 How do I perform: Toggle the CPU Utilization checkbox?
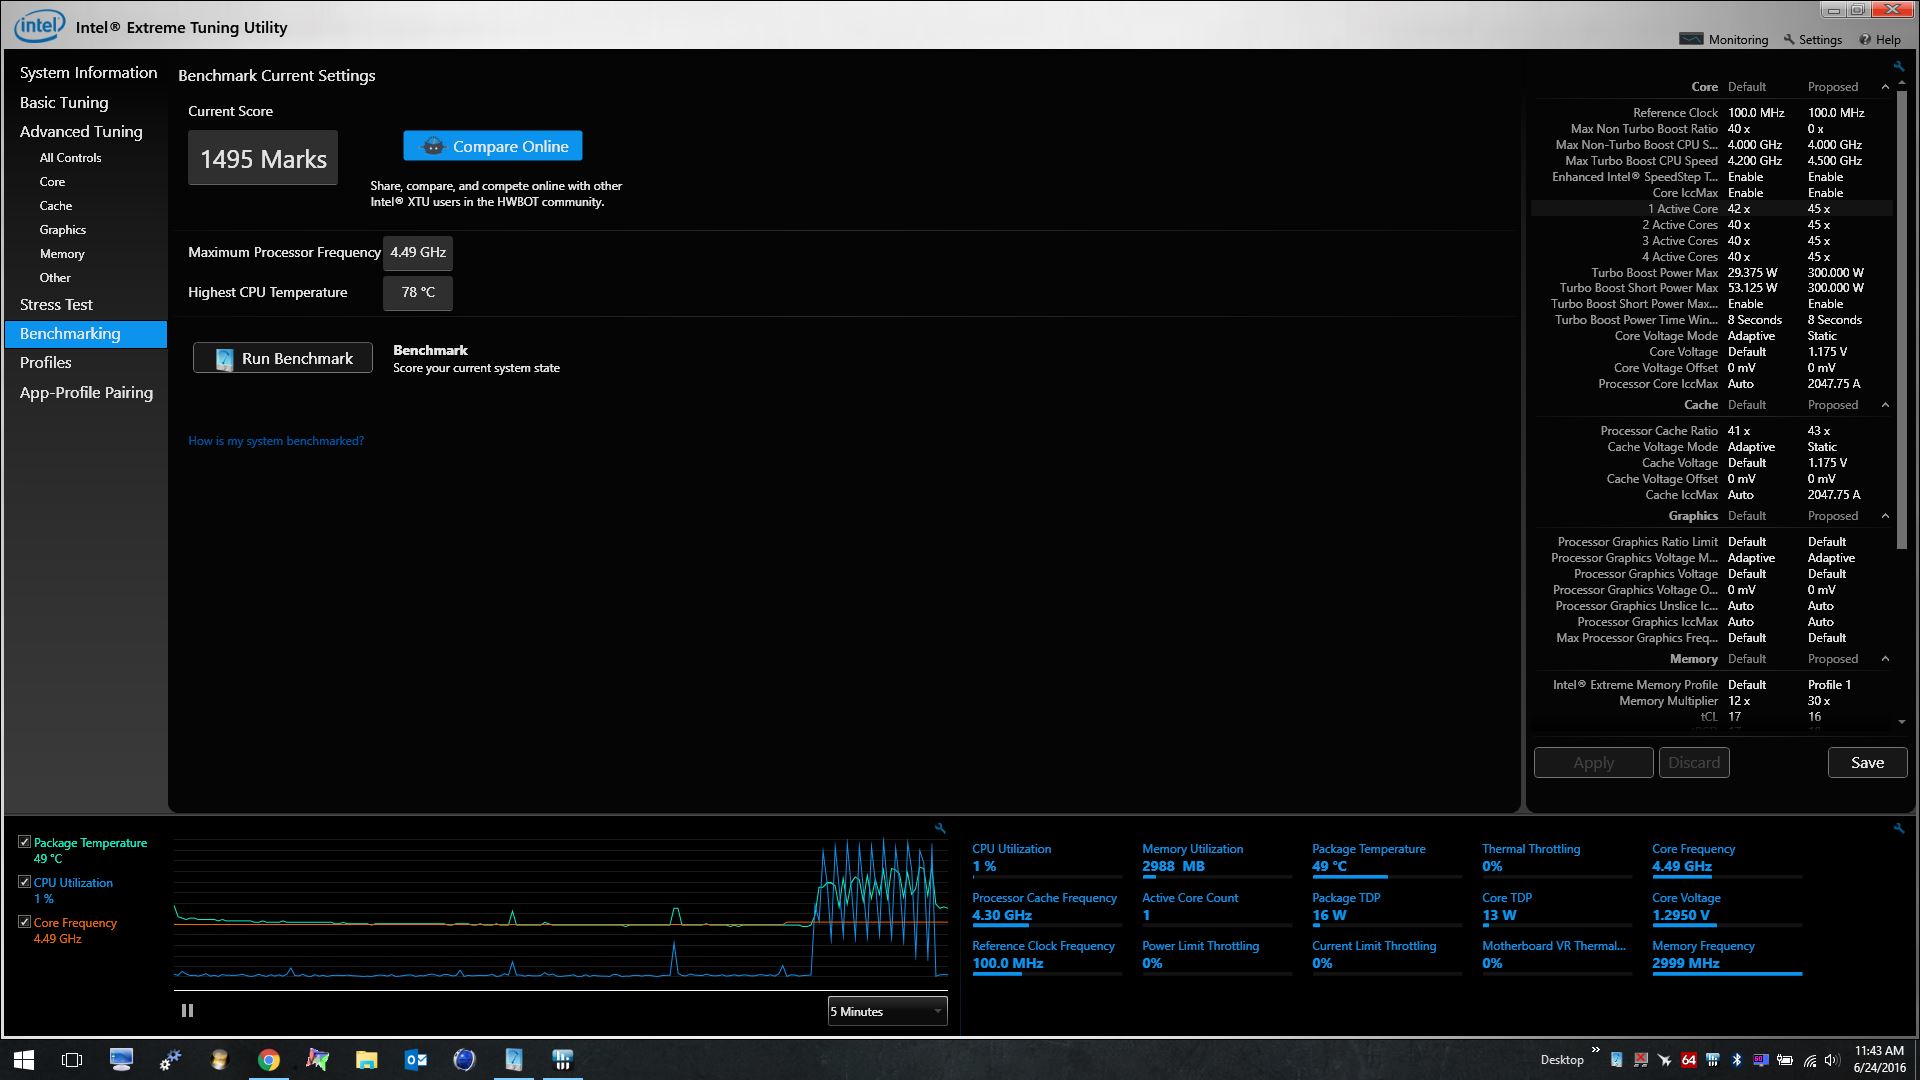24,882
